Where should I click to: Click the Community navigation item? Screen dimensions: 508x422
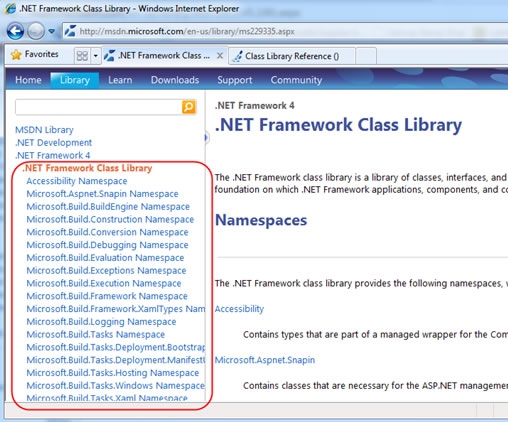(x=296, y=80)
